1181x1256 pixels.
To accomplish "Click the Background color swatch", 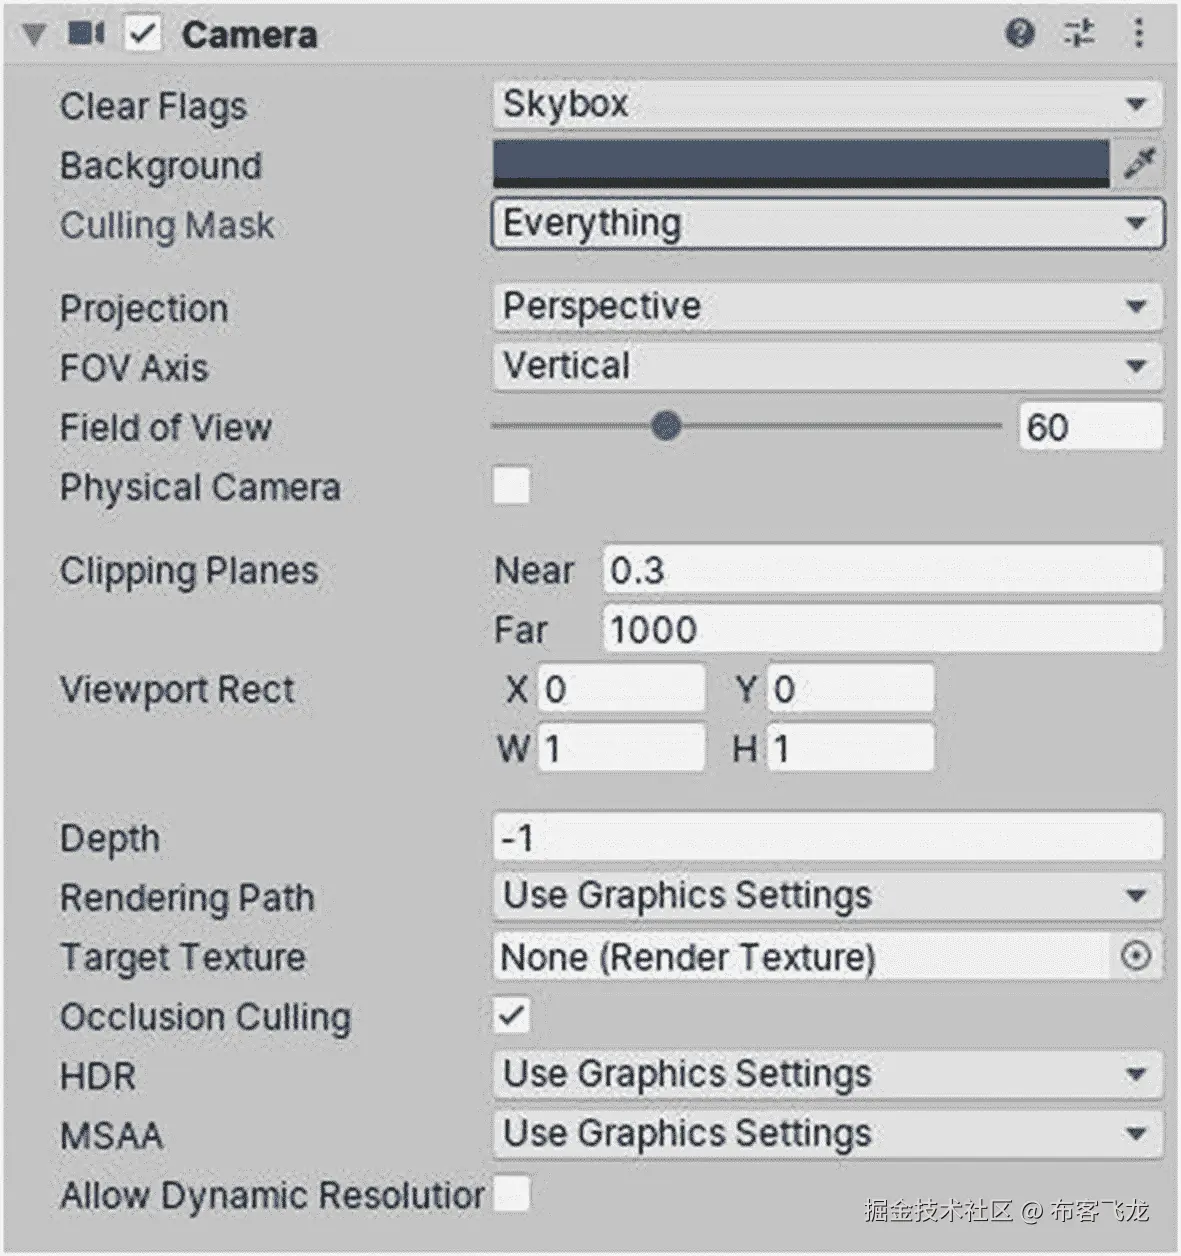I will click(801, 163).
